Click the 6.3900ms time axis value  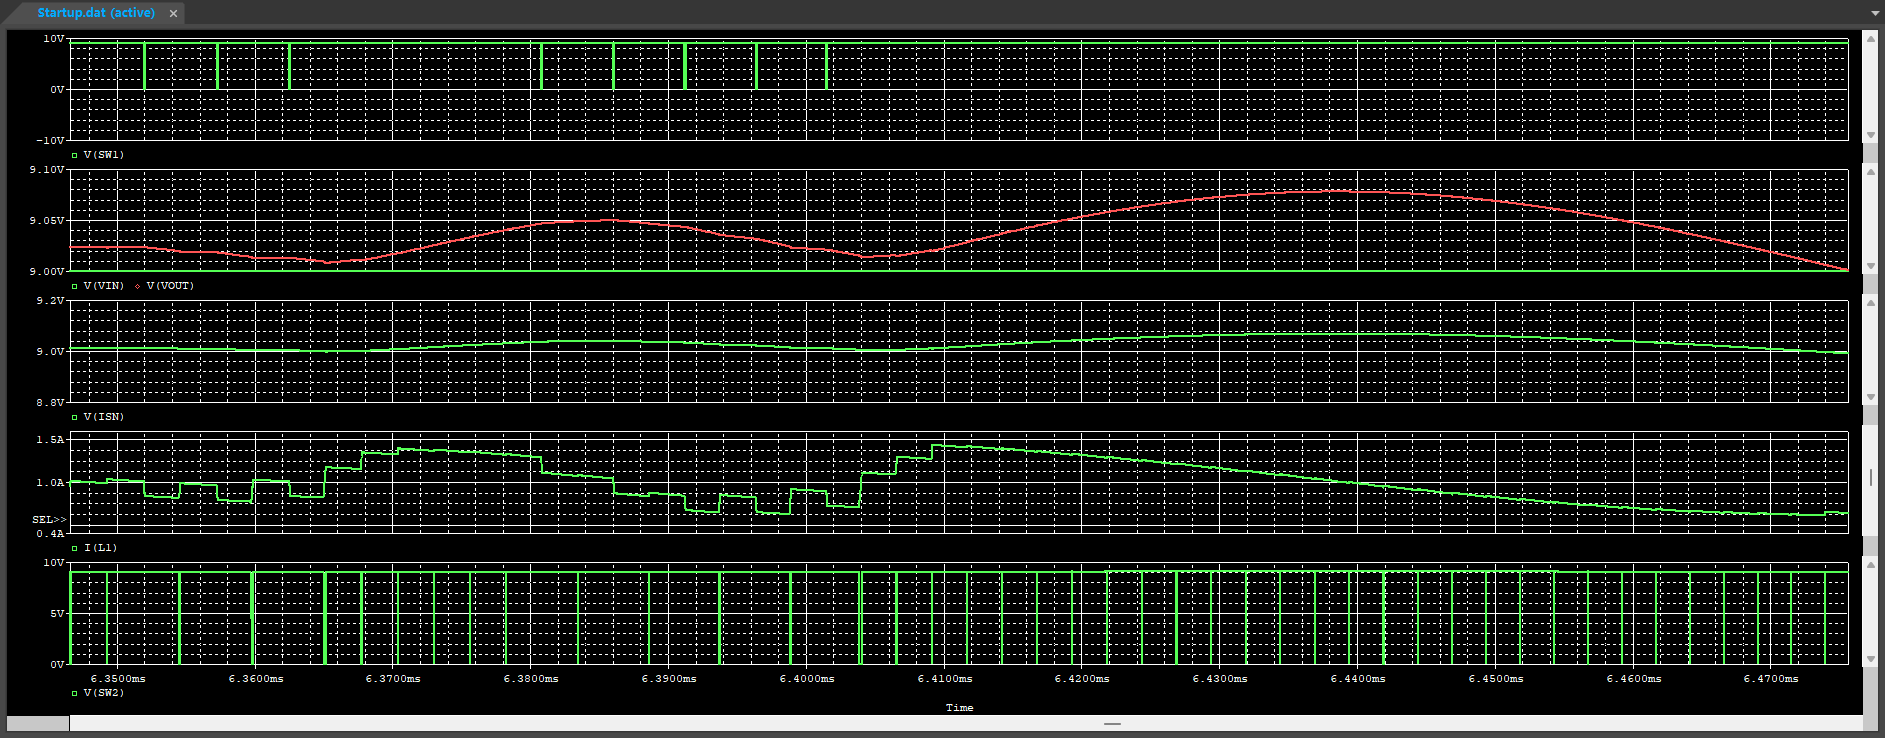click(669, 679)
